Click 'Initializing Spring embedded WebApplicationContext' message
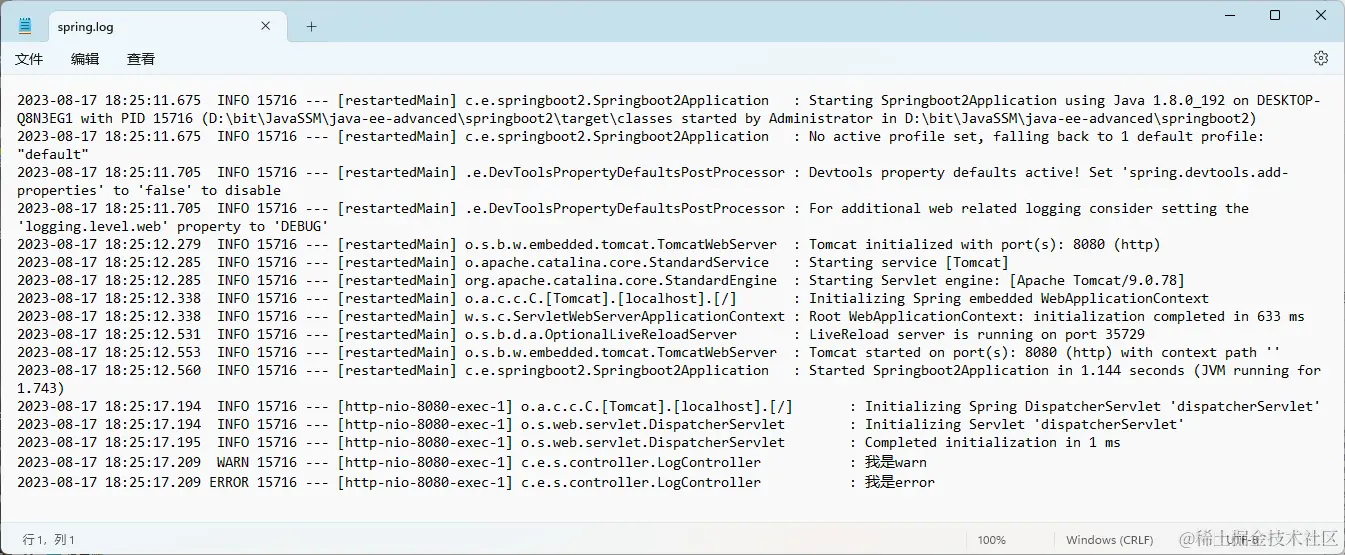 [x=1009, y=298]
